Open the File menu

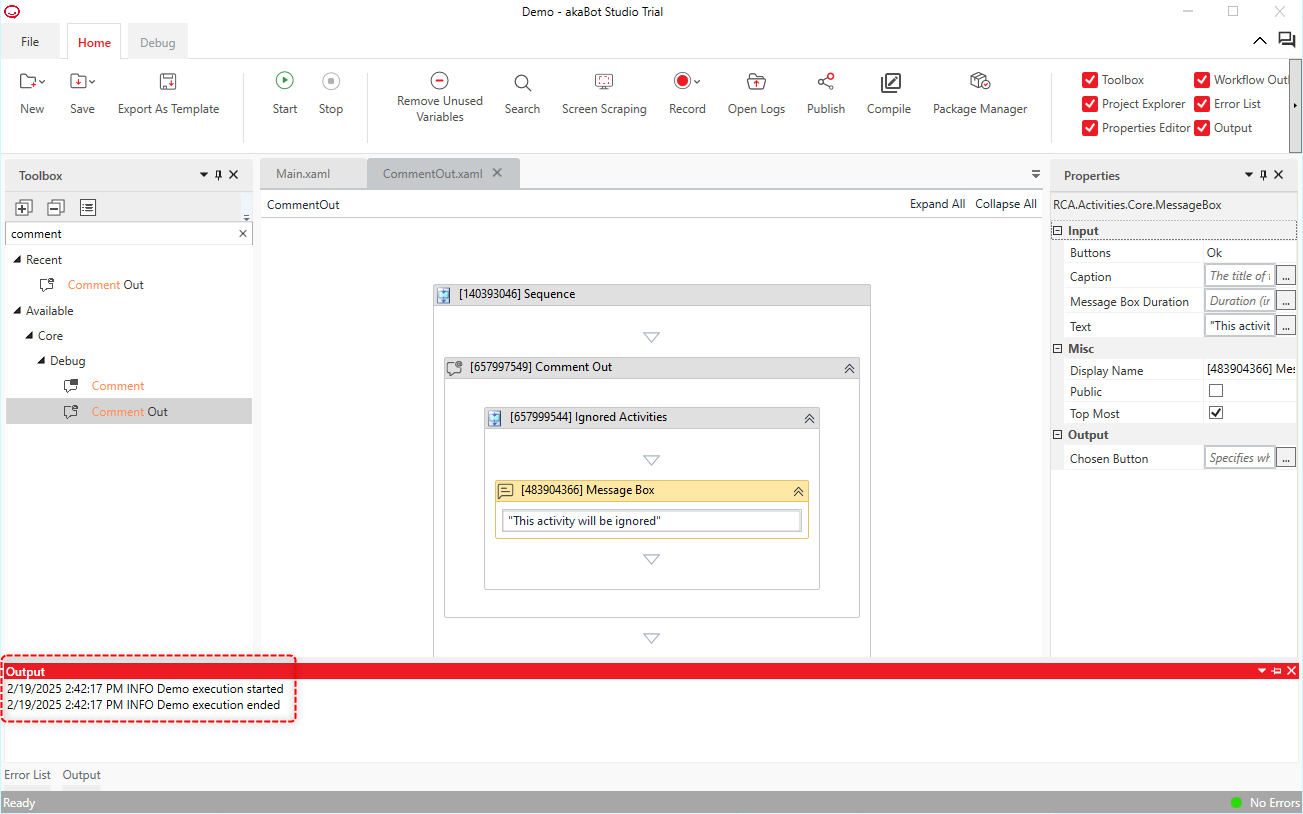click(x=30, y=42)
